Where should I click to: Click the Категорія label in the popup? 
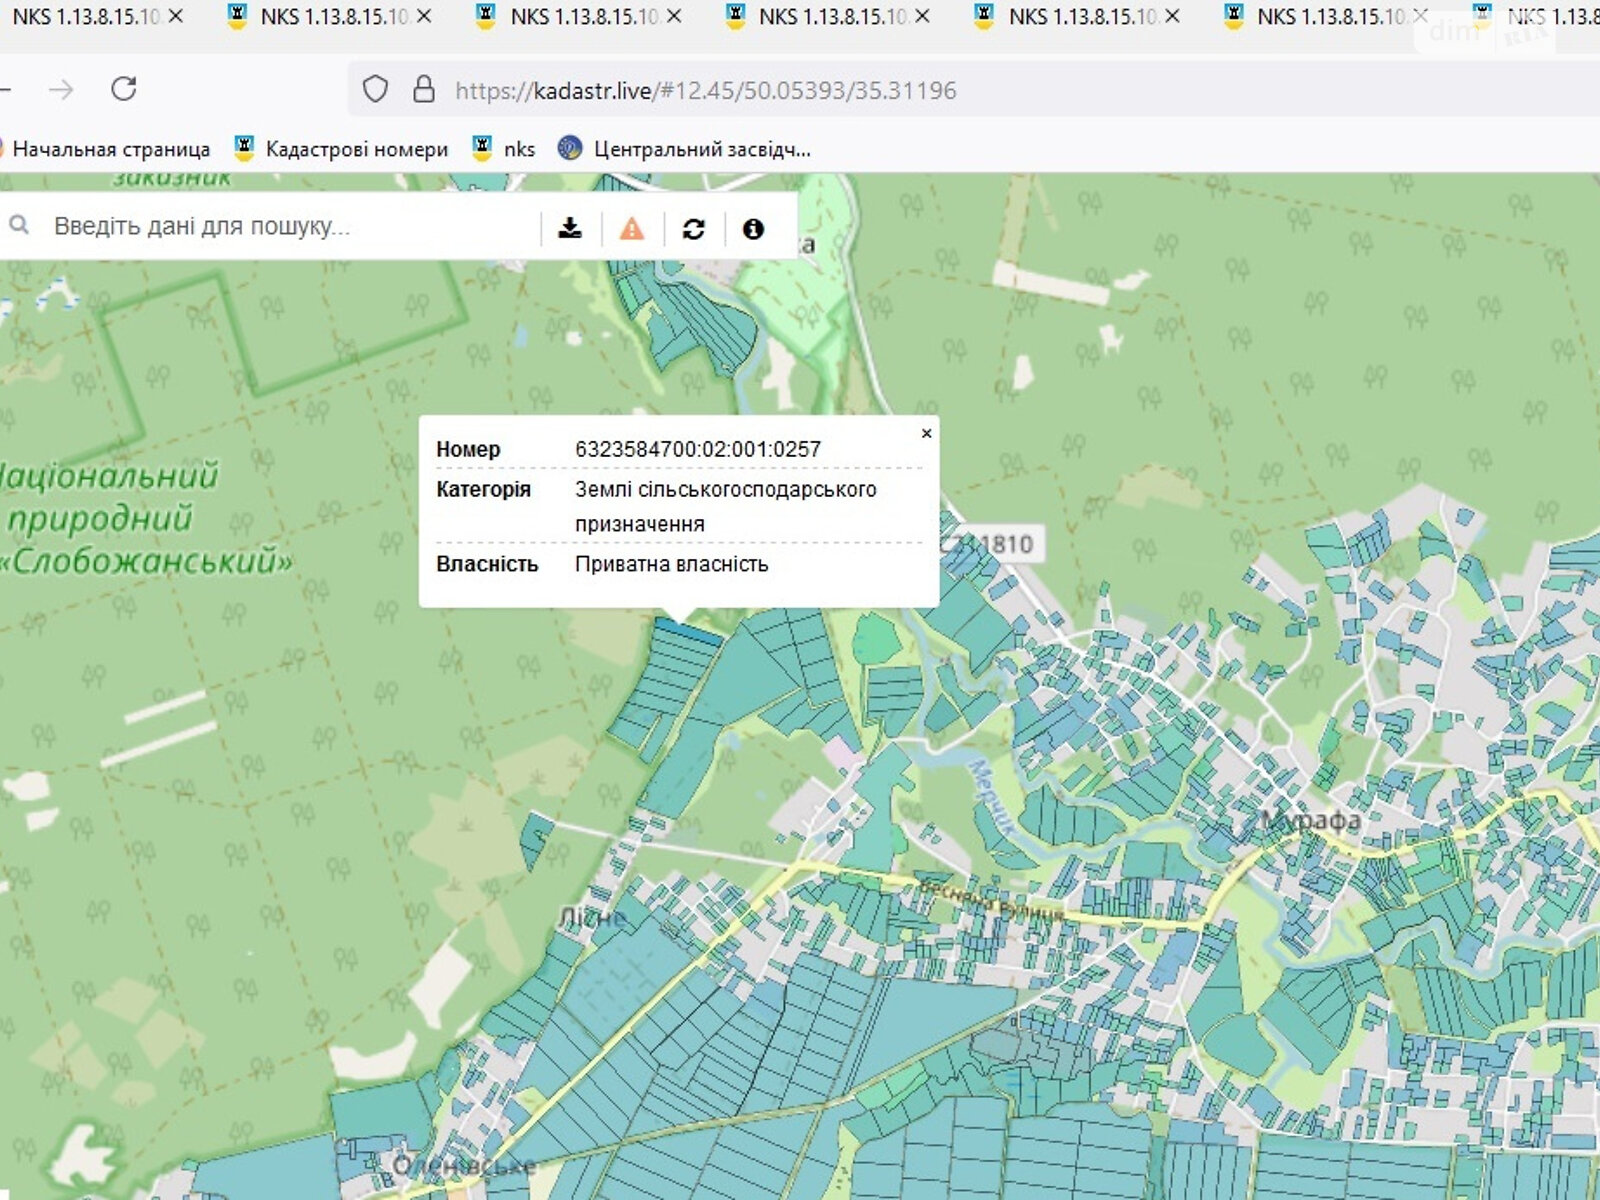(x=483, y=490)
